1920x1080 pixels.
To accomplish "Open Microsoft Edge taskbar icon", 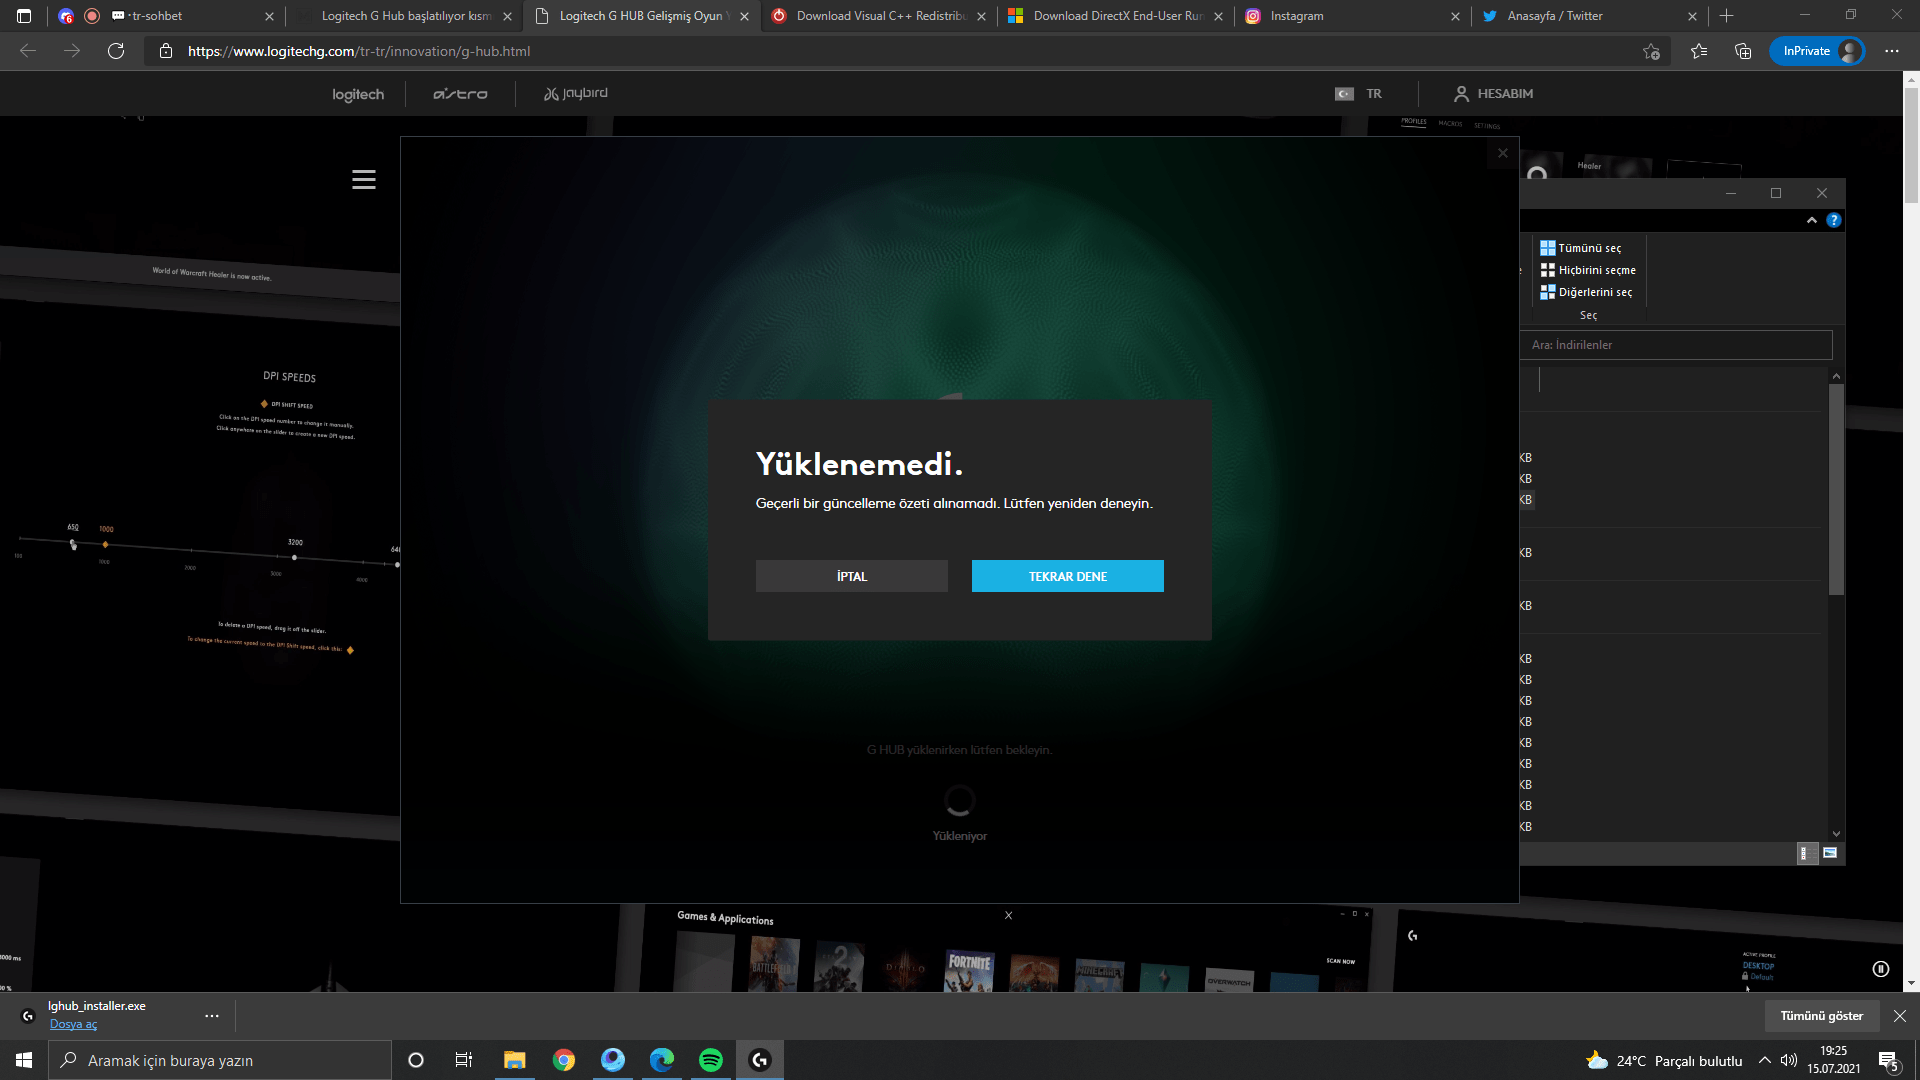I will 662,1060.
